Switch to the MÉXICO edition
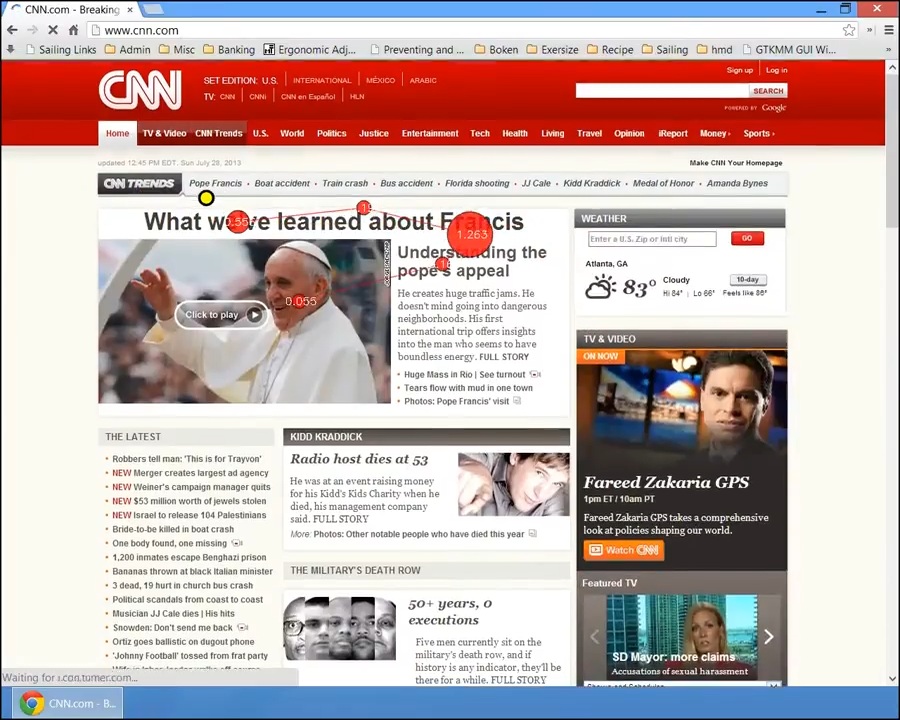The width and height of the screenshot is (900, 720). coord(381,80)
